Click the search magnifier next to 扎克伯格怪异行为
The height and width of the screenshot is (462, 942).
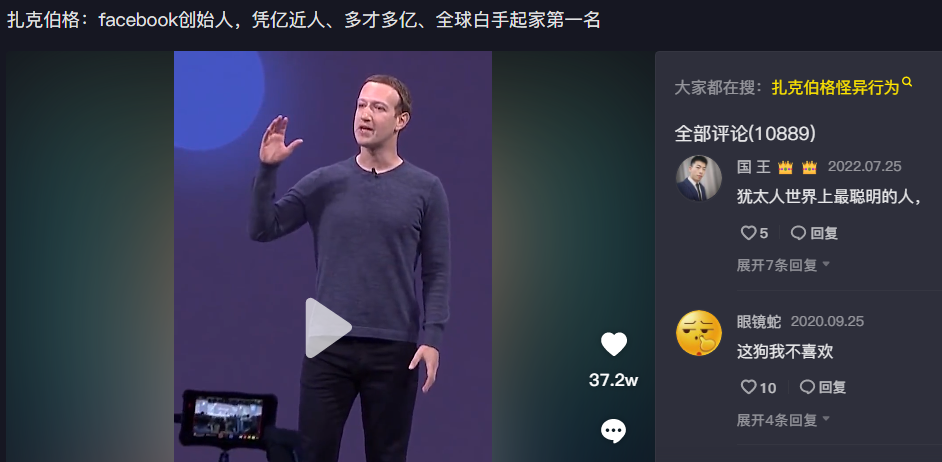coord(907,82)
